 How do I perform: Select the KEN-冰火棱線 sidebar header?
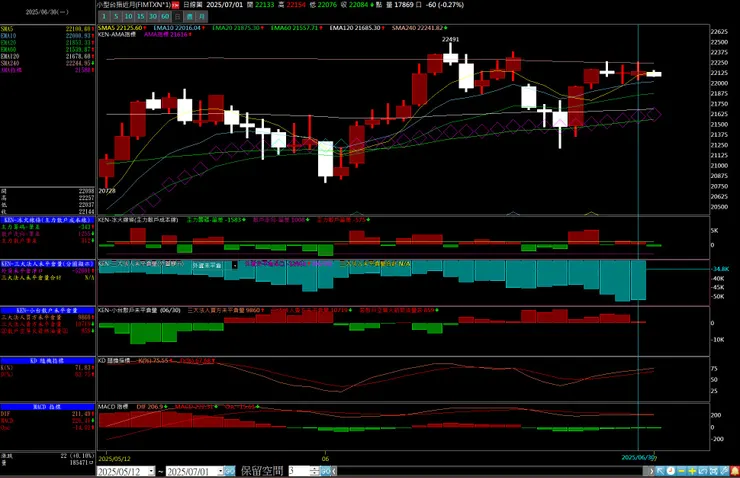click(47, 220)
